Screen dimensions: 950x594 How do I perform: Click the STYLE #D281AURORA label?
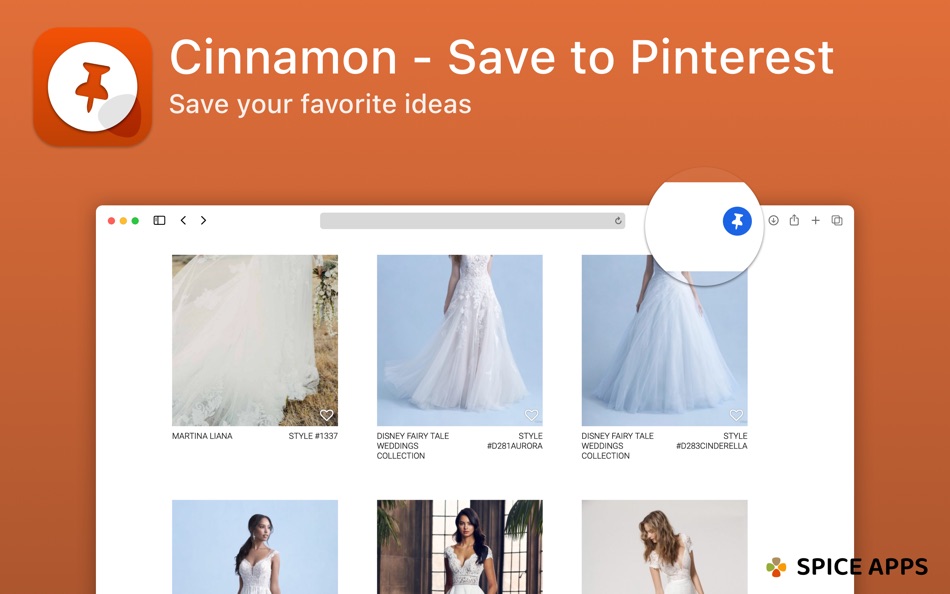click(x=515, y=441)
